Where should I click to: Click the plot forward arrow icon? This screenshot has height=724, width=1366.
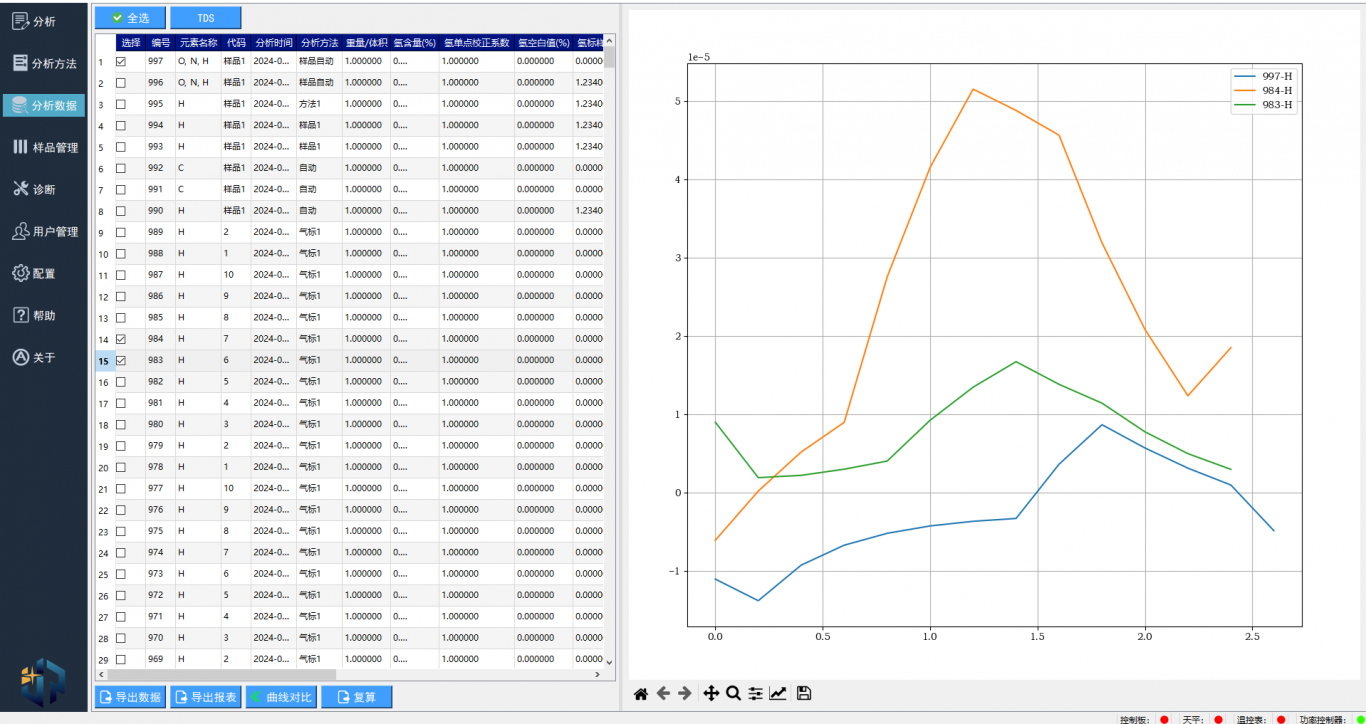point(685,693)
